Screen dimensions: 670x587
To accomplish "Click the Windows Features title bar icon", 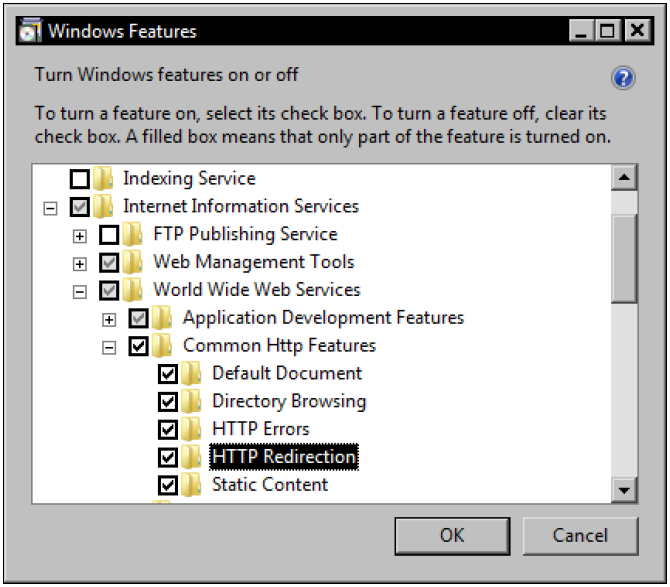I will tap(30, 31).
